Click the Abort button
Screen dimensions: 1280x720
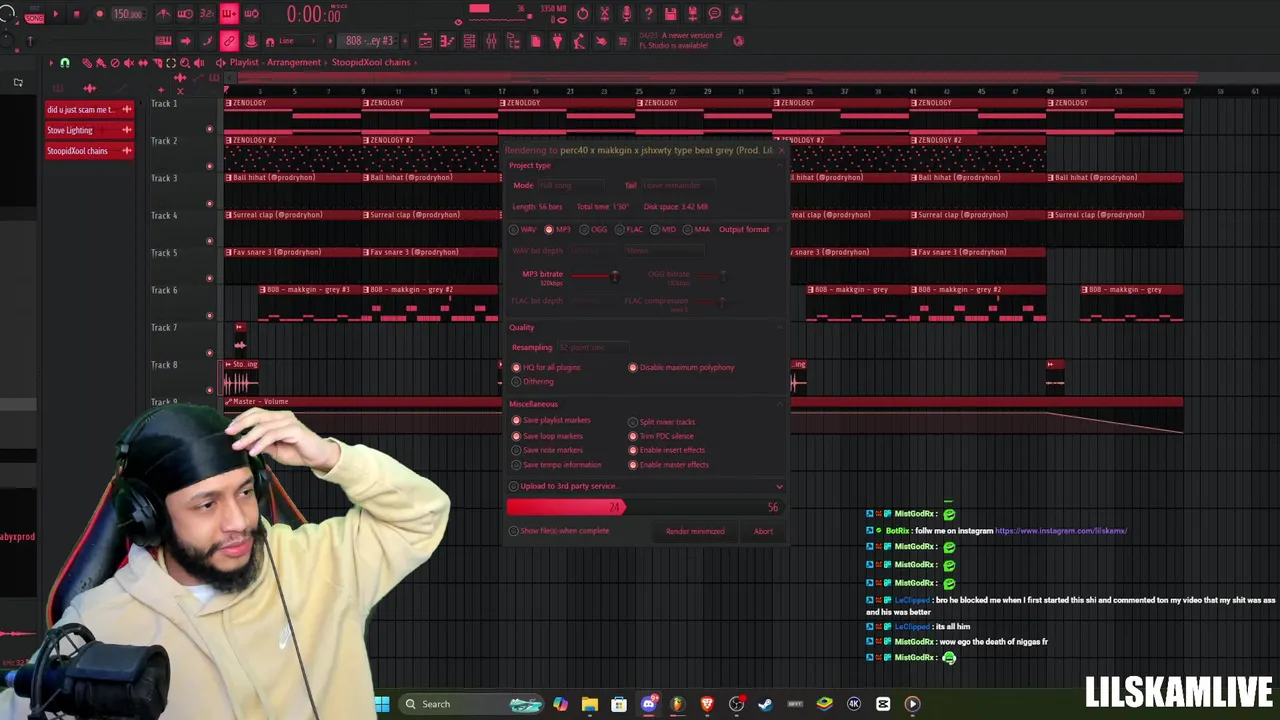click(763, 531)
